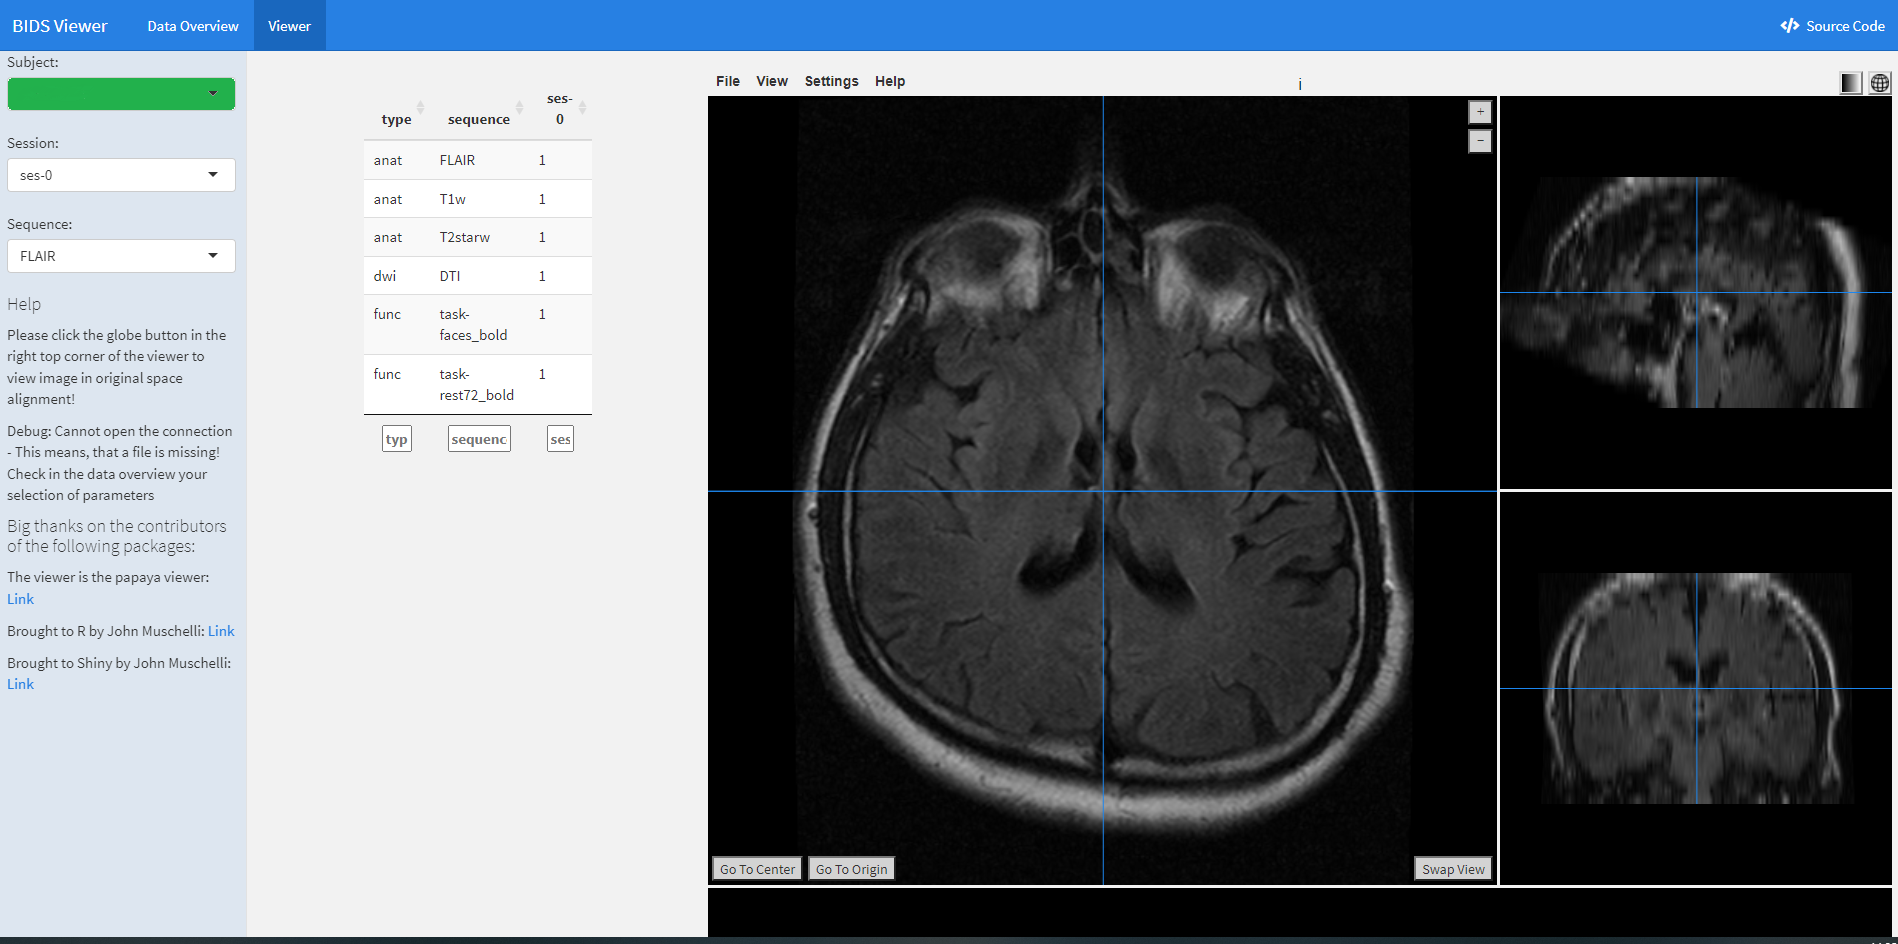Viewport: 1898px width, 944px height.
Task: Follow the papaya viewer Link
Action: [x=21, y=599]
